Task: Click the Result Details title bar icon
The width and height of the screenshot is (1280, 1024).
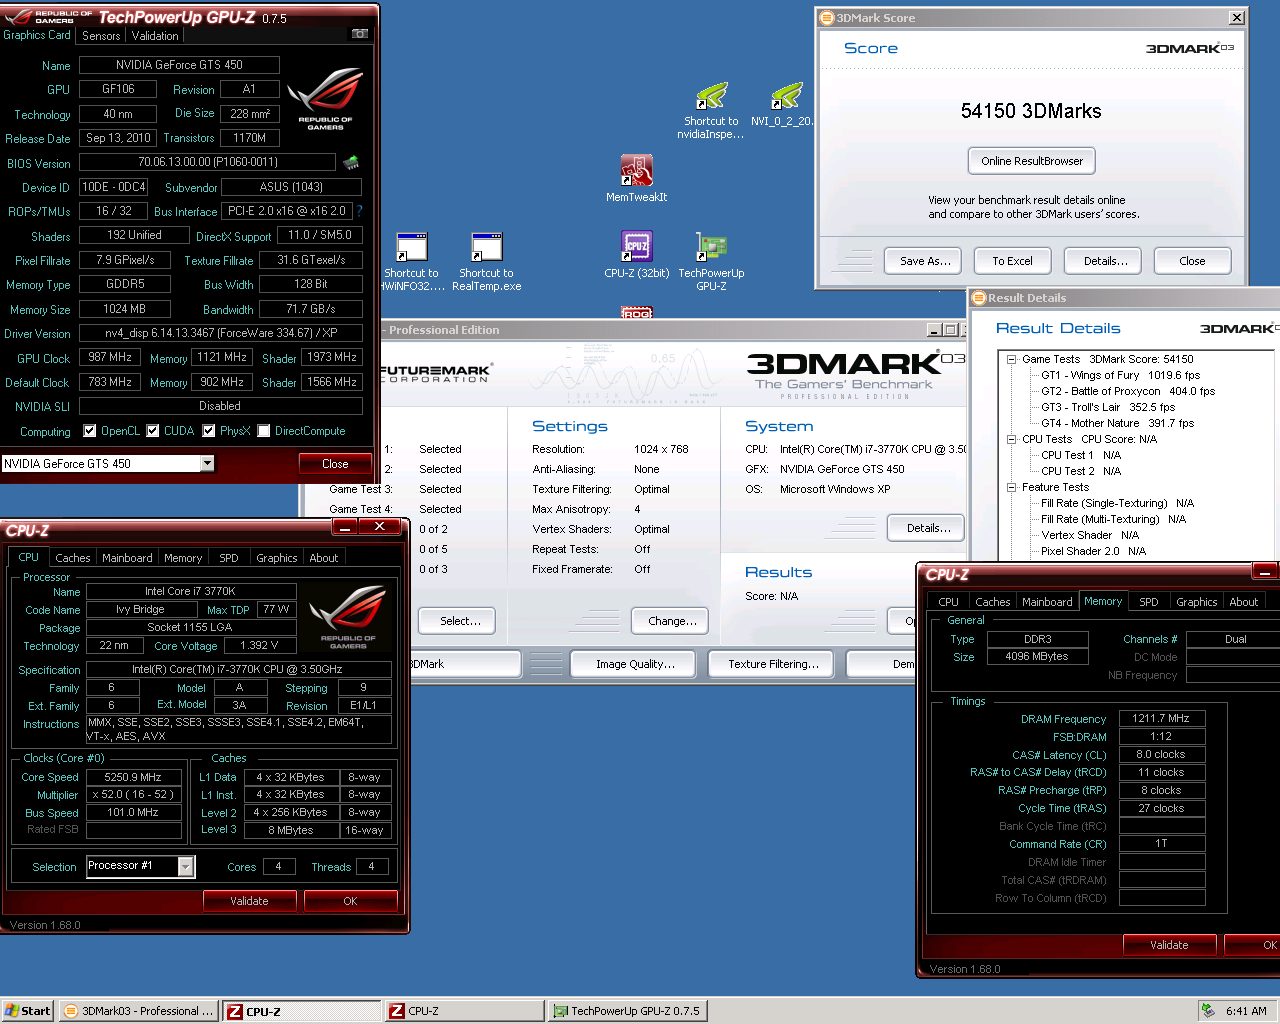Action: 979,298
